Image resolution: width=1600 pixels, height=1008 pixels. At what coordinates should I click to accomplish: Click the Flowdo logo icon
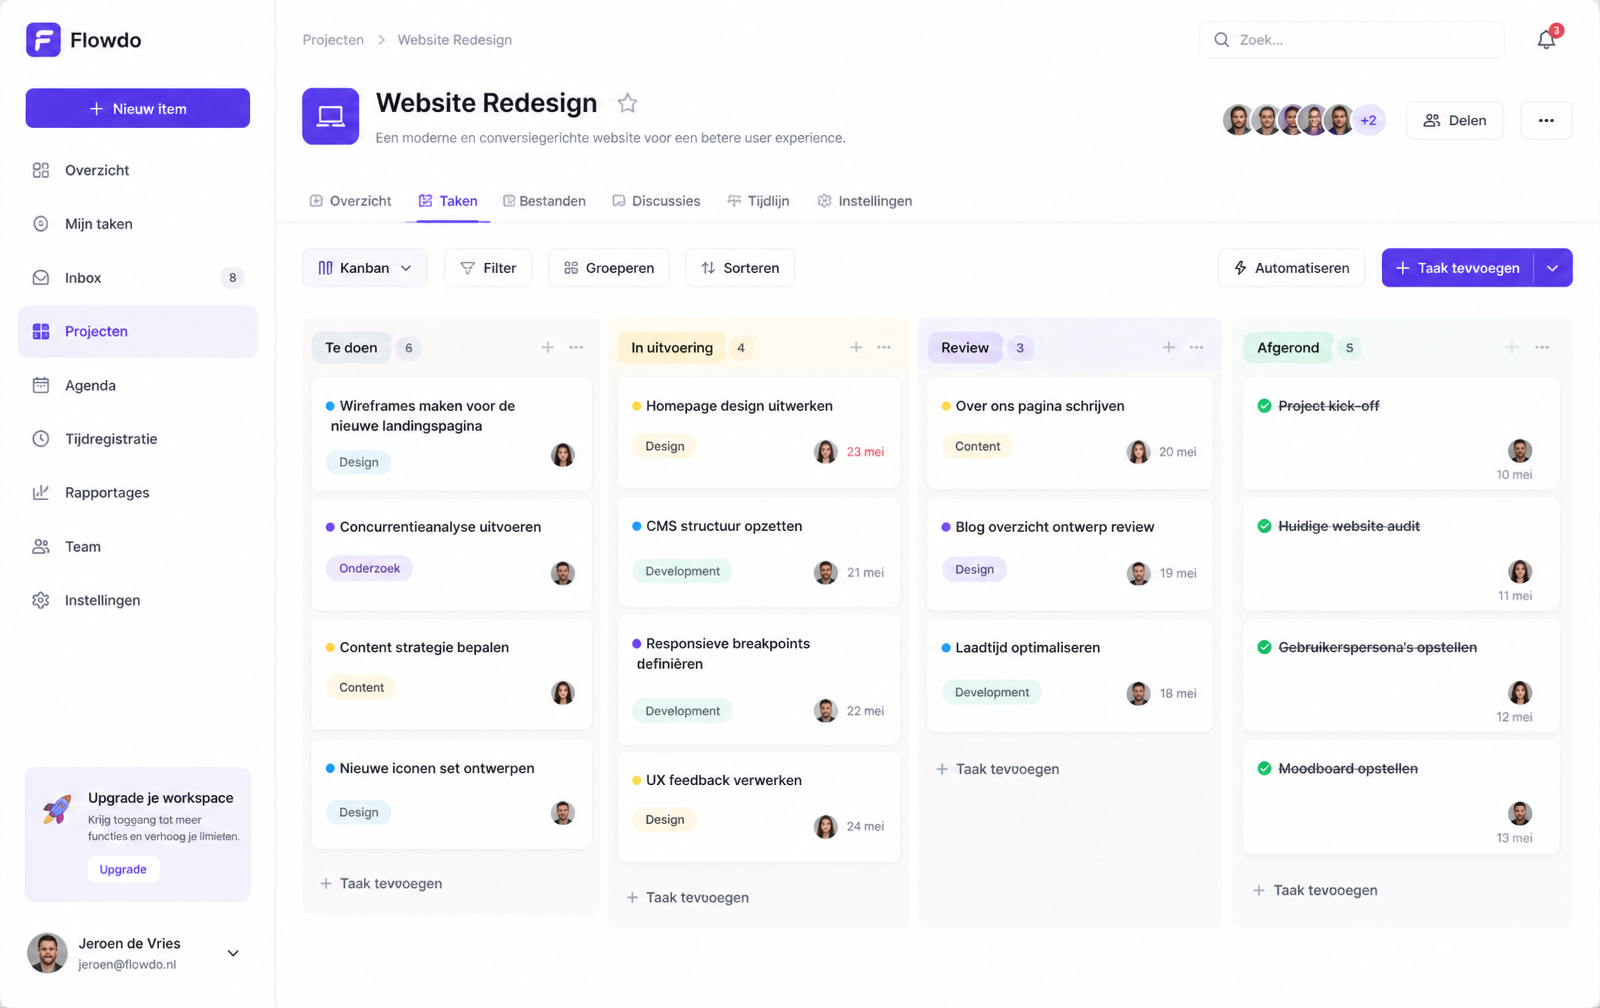pyautogui.click(x=43, y=40)
